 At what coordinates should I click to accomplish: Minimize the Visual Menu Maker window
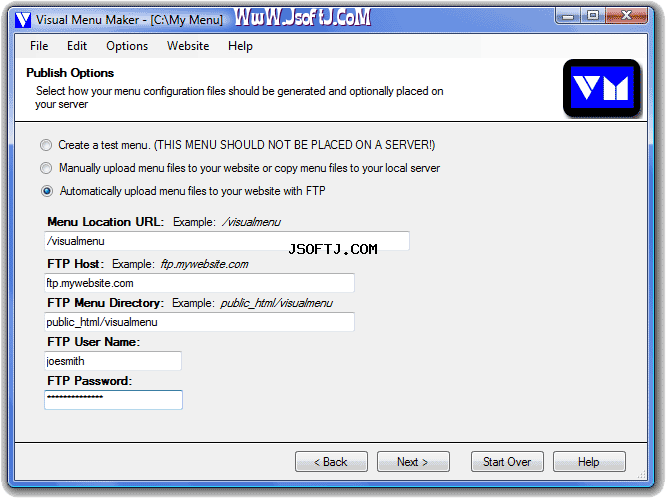(x=567, y=16)
